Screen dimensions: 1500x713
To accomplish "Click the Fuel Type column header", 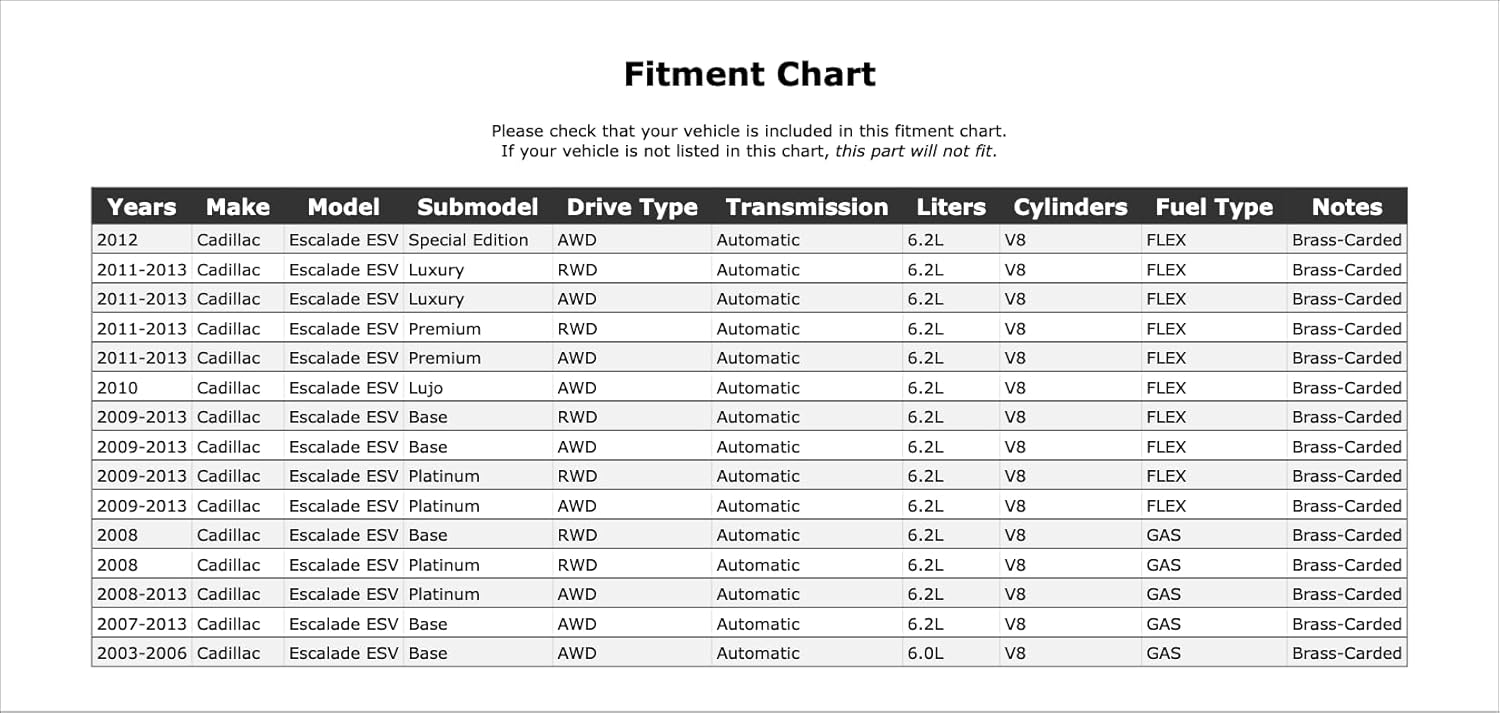I will click(x=1214, y=207).
